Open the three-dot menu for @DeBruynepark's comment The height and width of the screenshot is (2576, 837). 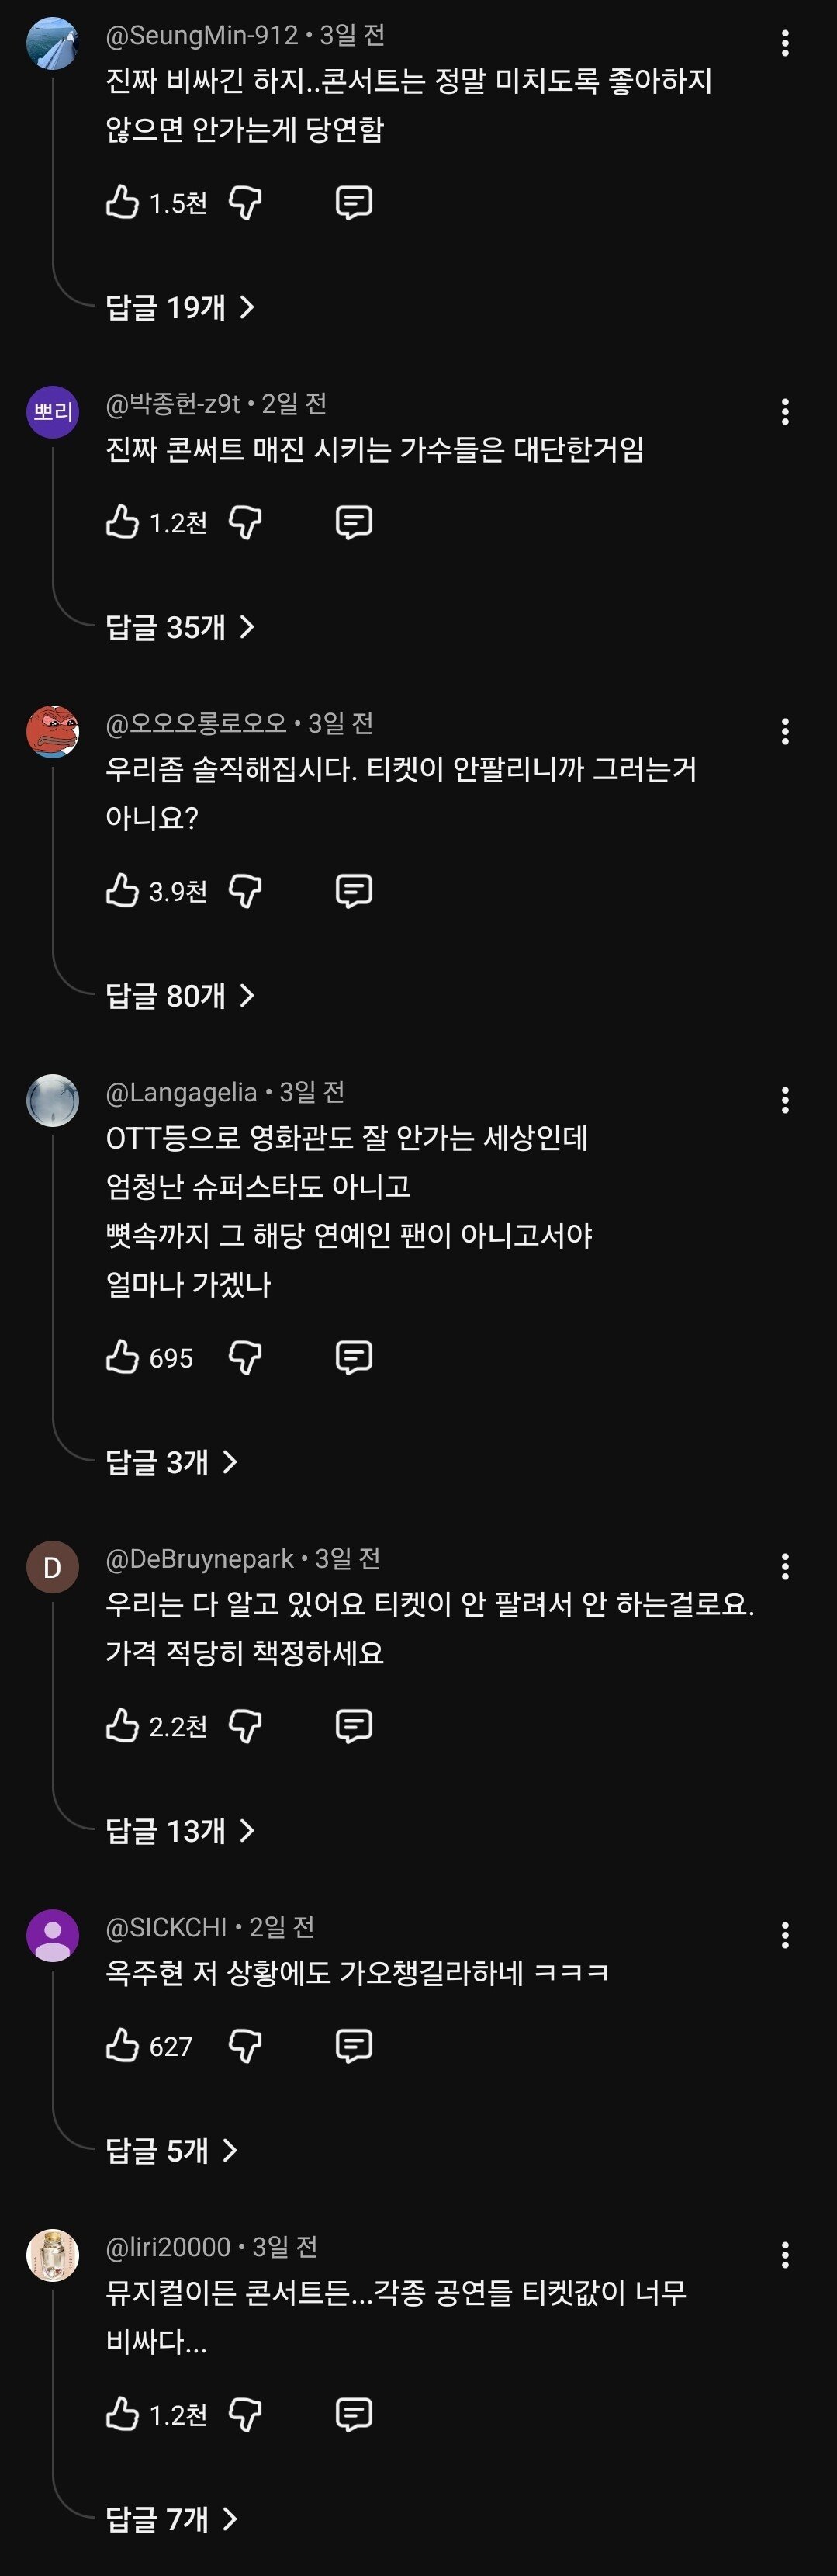pyautogui.click(x=785, y=1566)
